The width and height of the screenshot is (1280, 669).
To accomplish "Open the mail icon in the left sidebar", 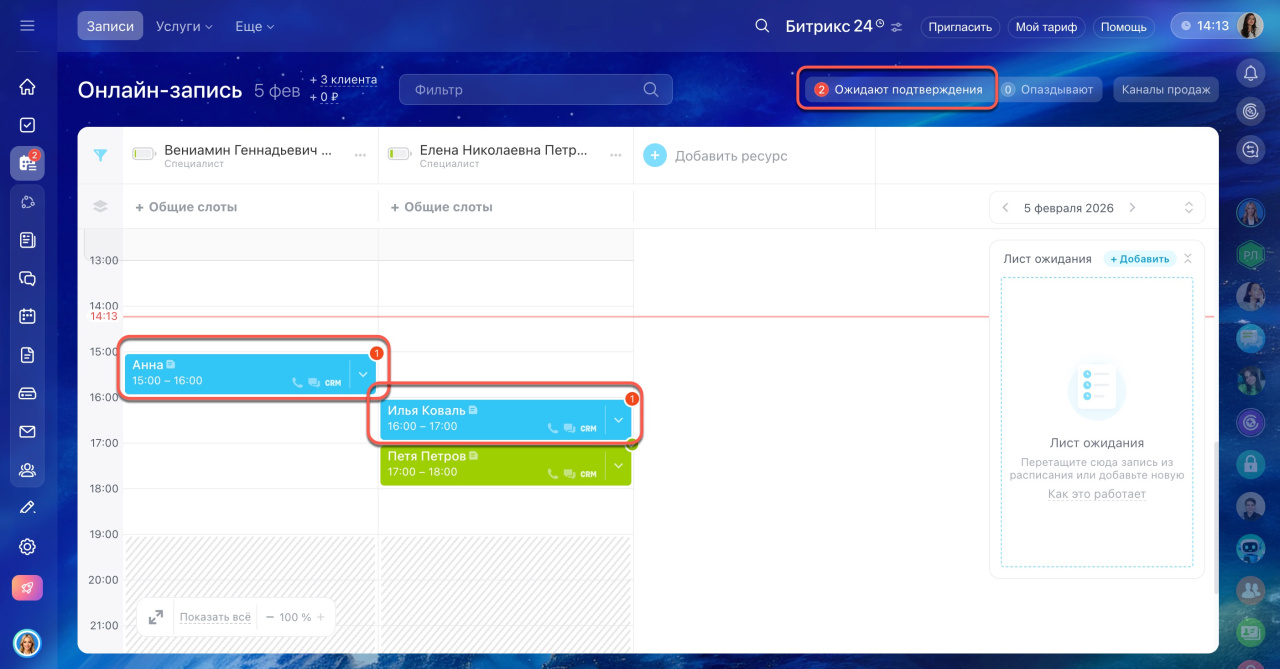I will pos(27,432).
